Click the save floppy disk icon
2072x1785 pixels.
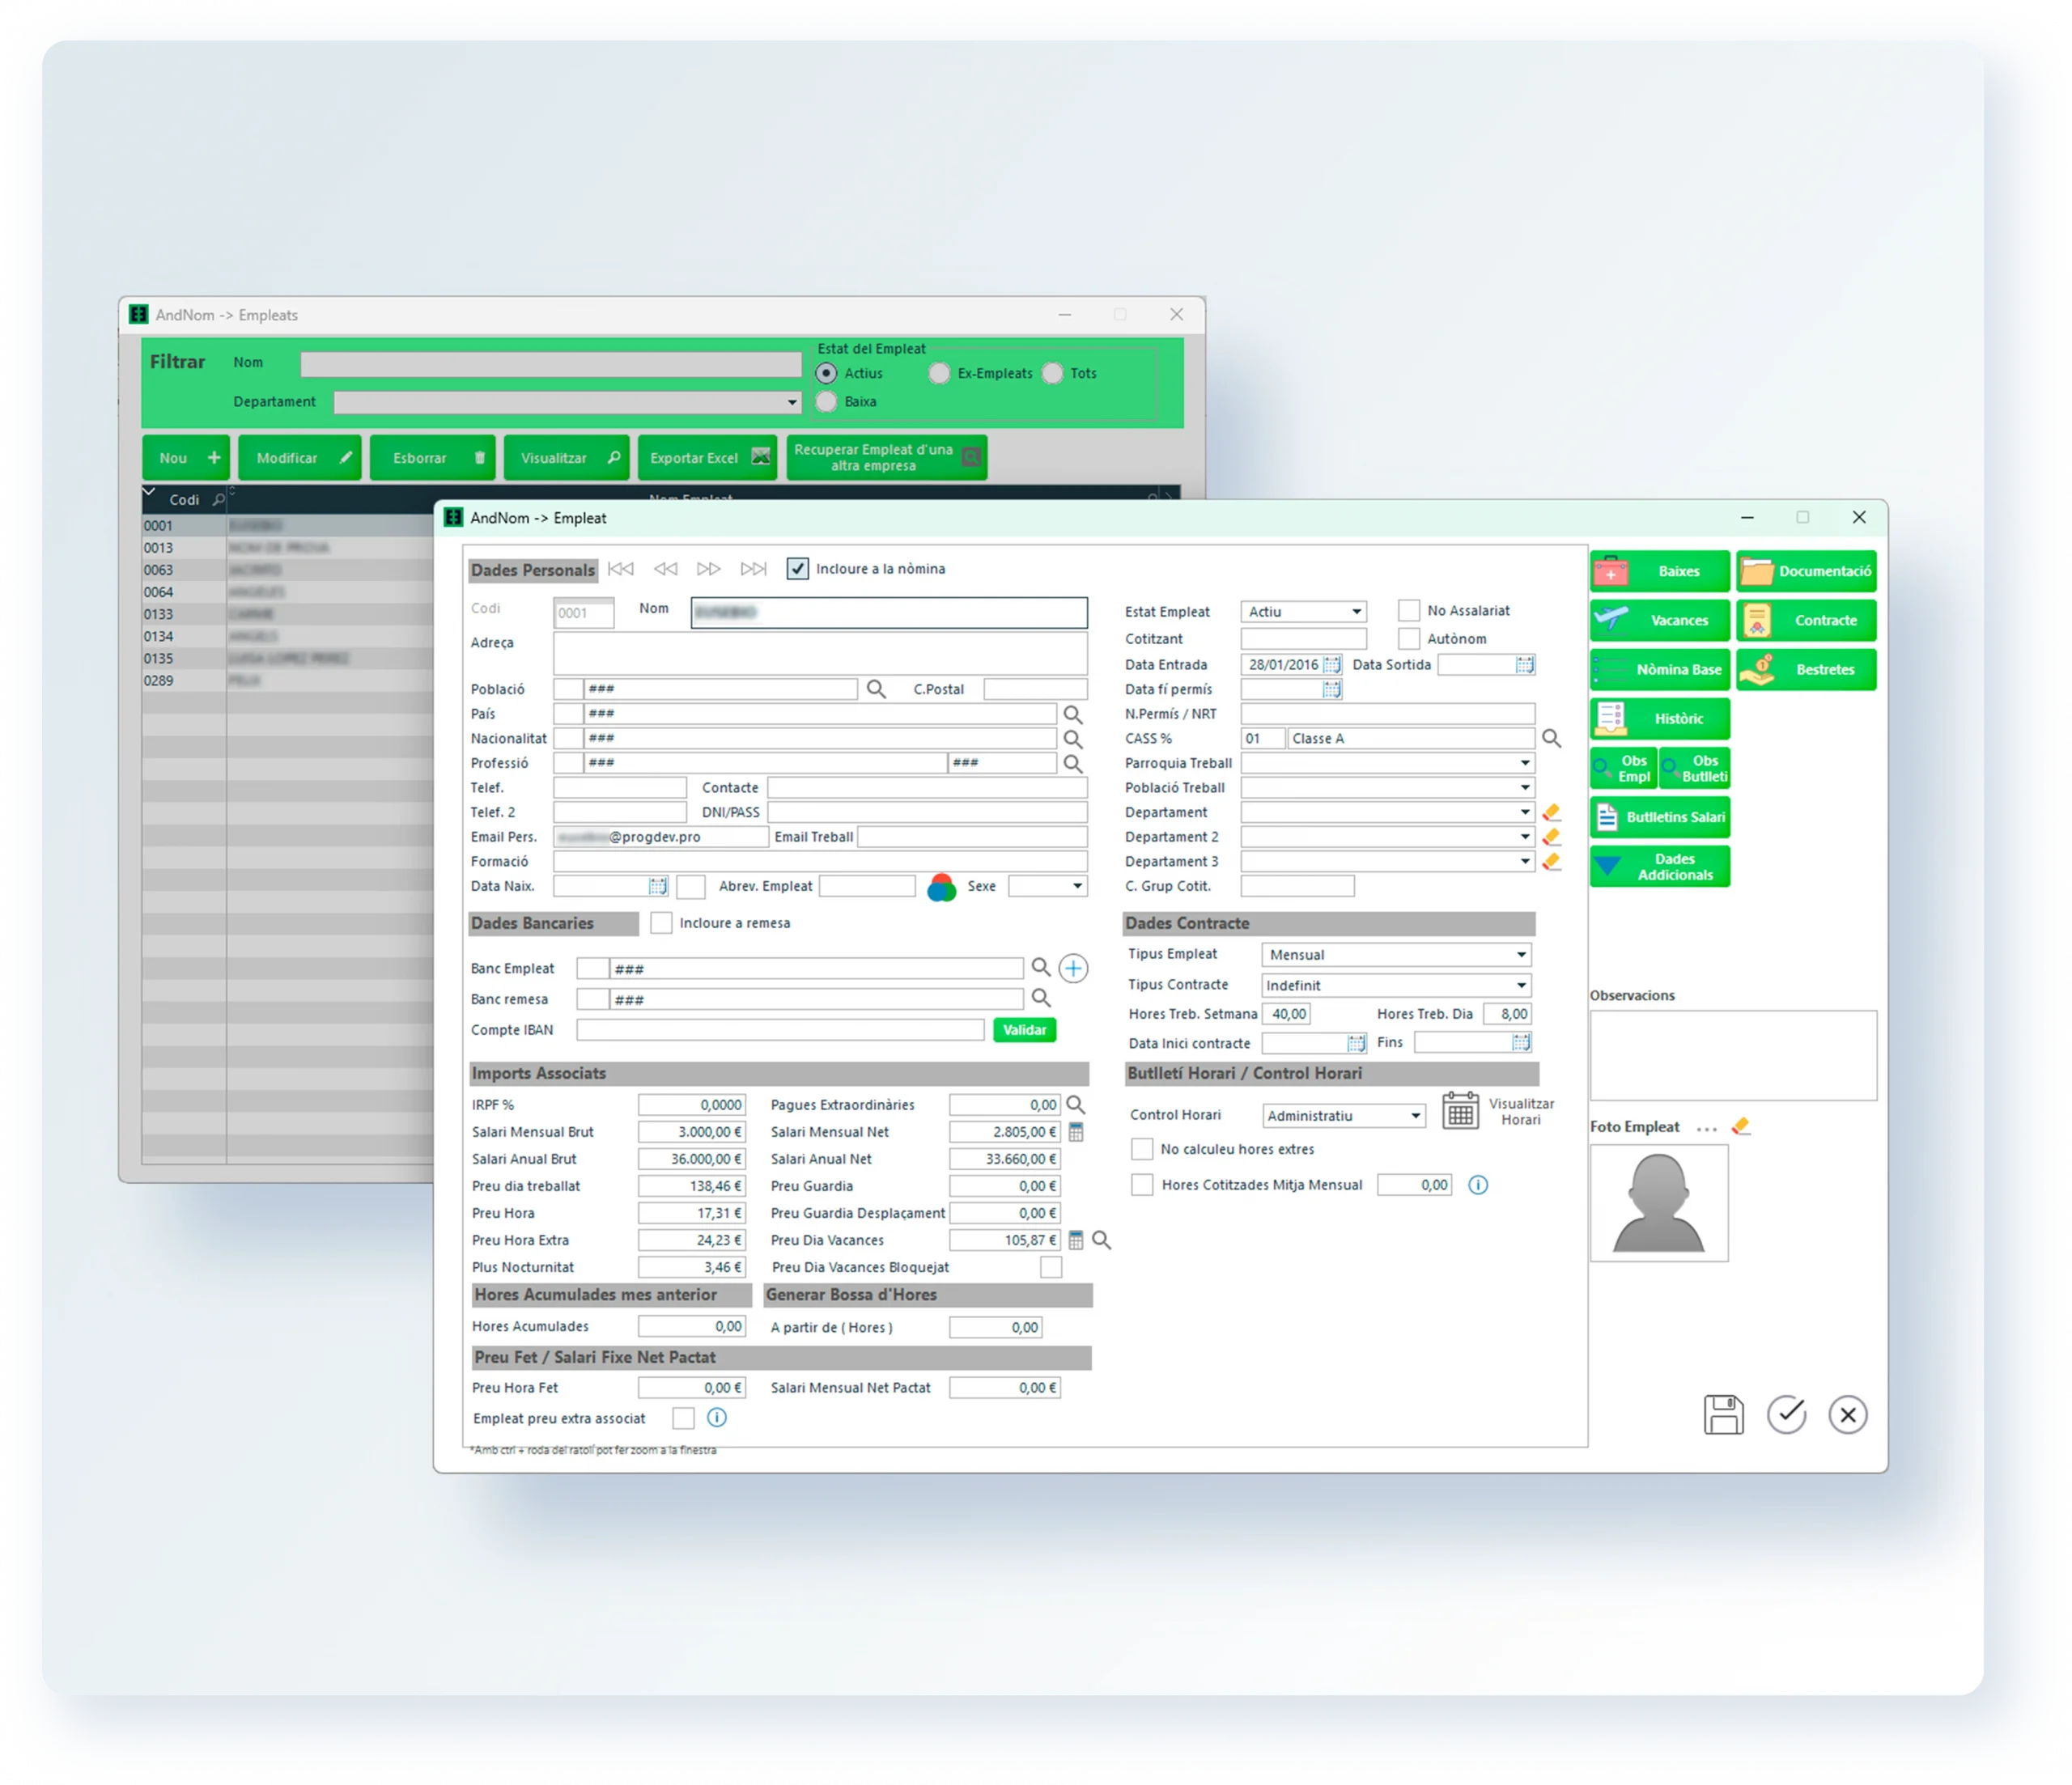(1723, 1415)
